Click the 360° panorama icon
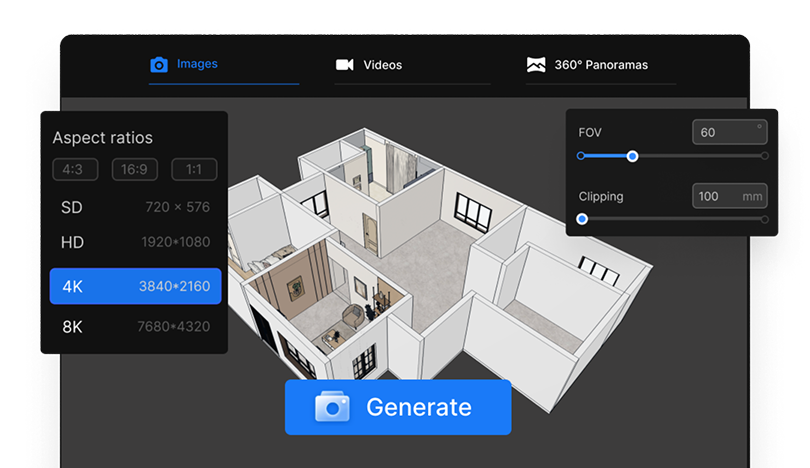This screenshot has height=468, width=810. [536, 65]
